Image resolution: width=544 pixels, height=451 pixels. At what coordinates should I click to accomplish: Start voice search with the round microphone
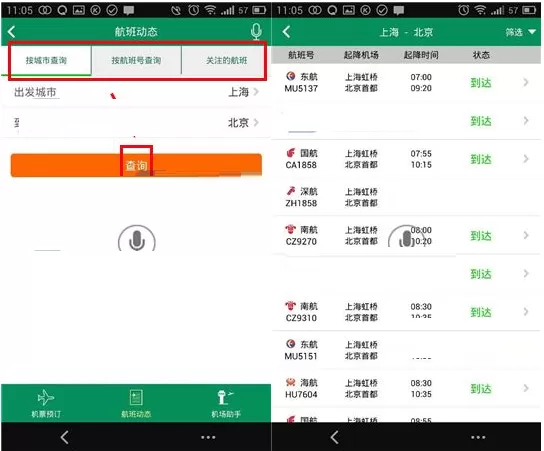pyautogui.click(x=137, y=239)
